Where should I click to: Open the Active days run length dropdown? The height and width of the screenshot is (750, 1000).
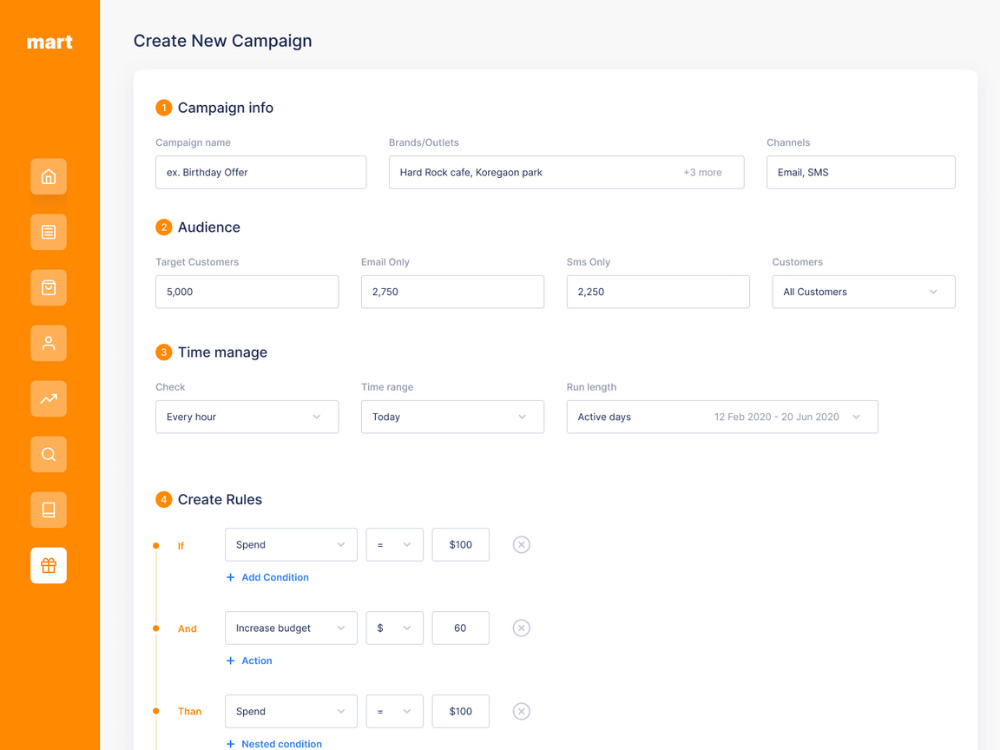722,416
